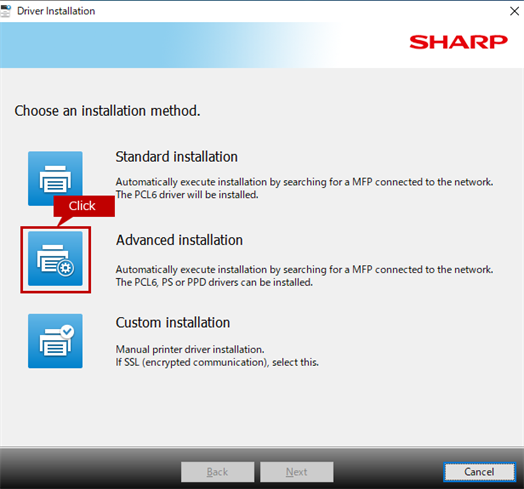Pick the Custom installation printer-checkmark icon

[x=55, y=341]
